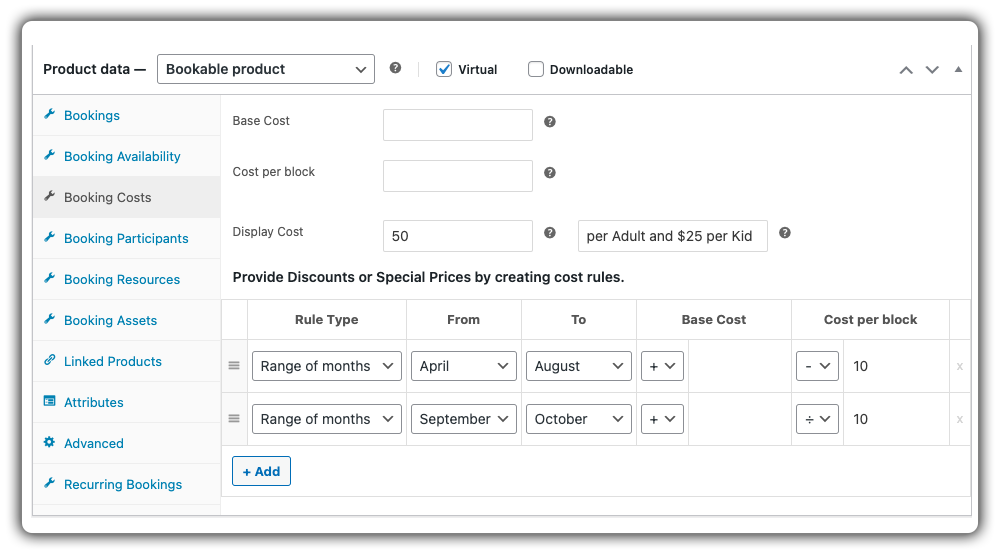Image resolution: width=1001 pixels, height=551 pixels.
Task: Open the Bookings tab
Action: pyautogui.click(x=126, y=116)
